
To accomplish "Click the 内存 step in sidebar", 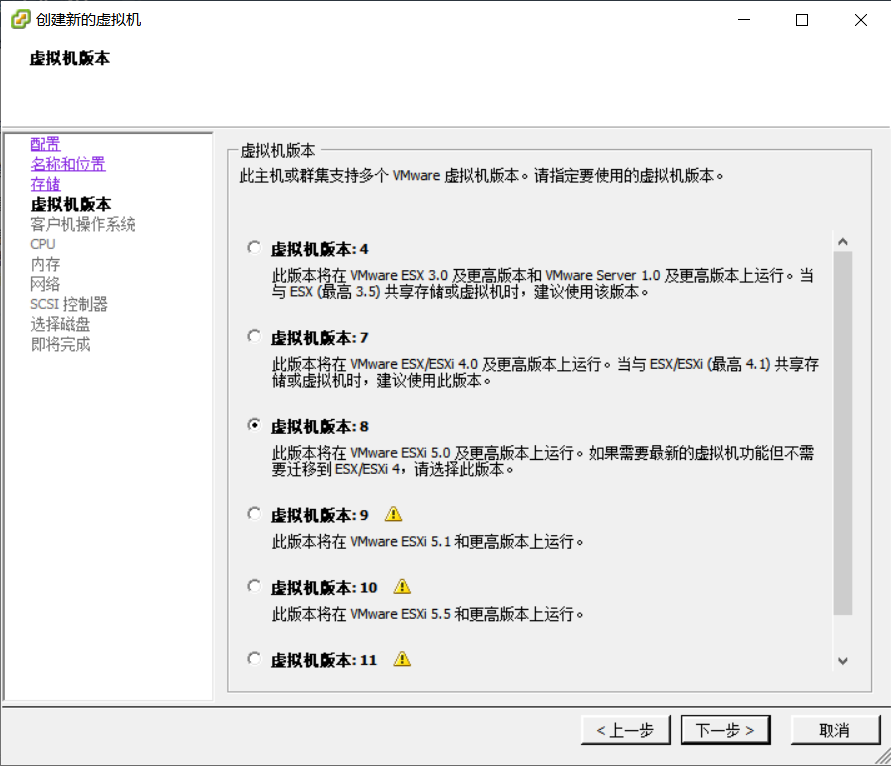I will 45,264.
